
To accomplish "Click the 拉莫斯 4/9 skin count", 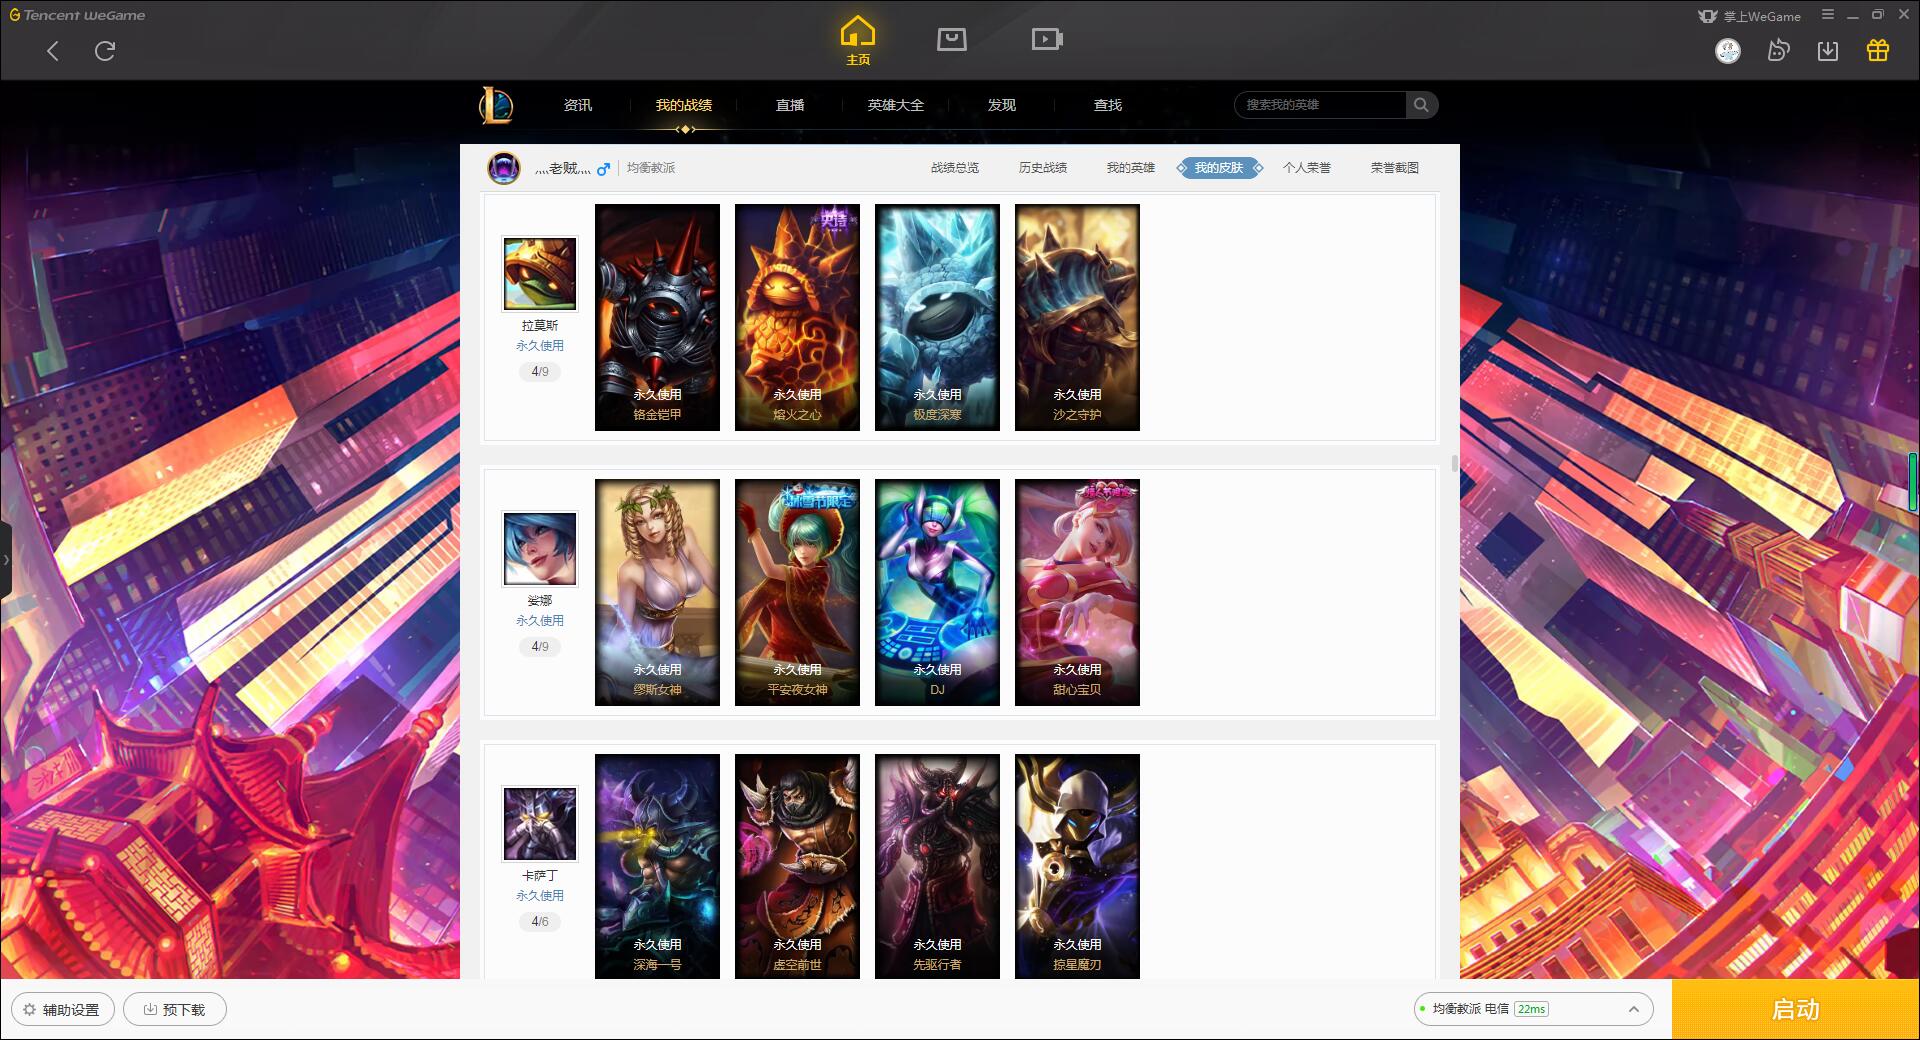I will pos(540,371).
